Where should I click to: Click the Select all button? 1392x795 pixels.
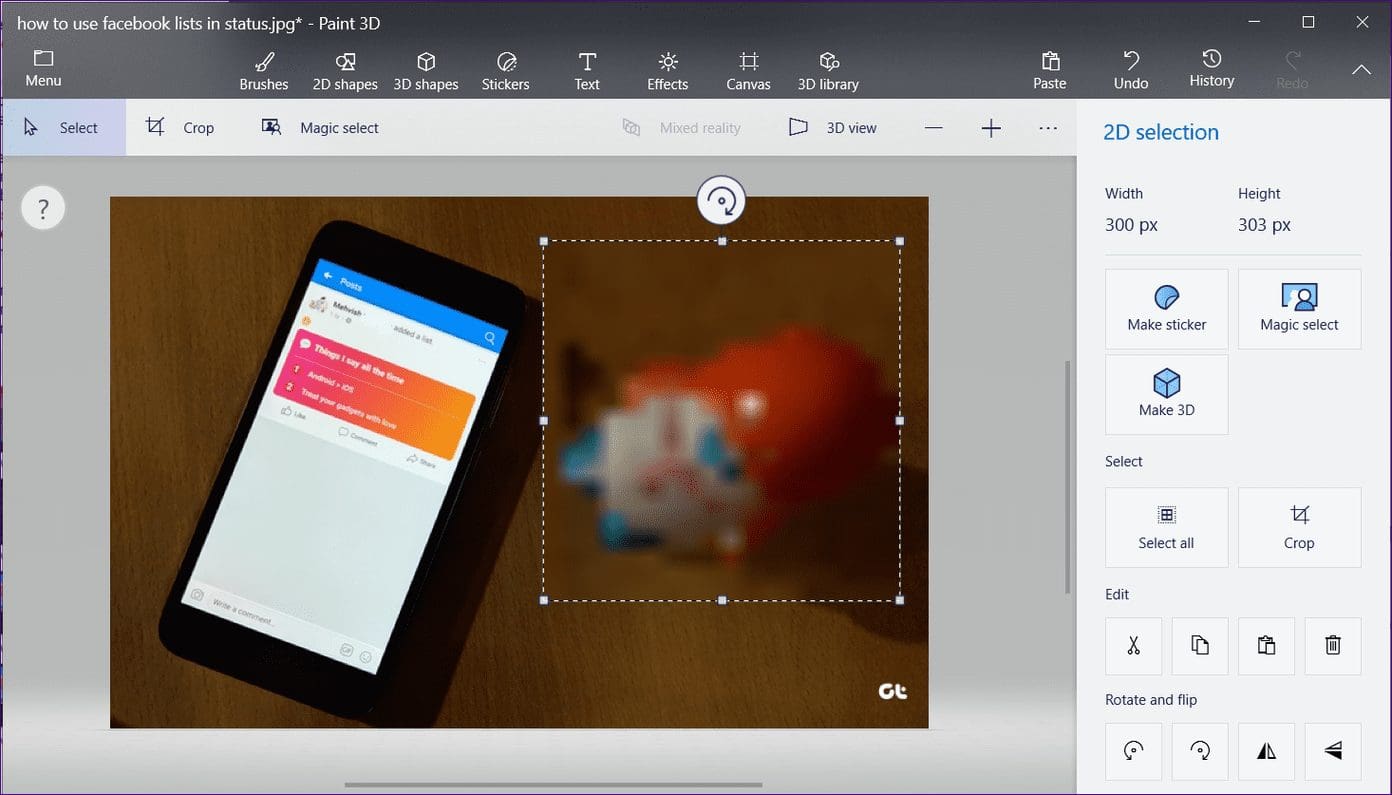click(x=1167, y=528)
